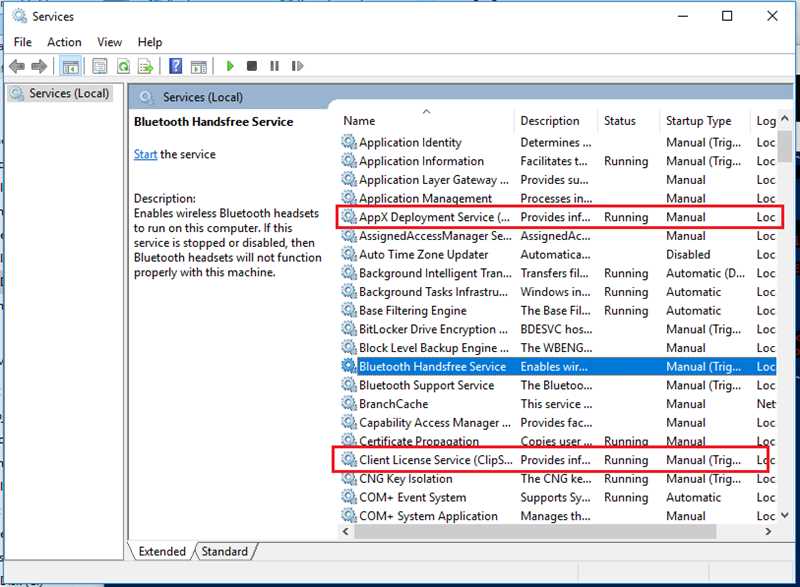Click the gear icon beside Auto Time Zone Updater
The height and width of the screenshot is (587, 800).
point(349,254)
